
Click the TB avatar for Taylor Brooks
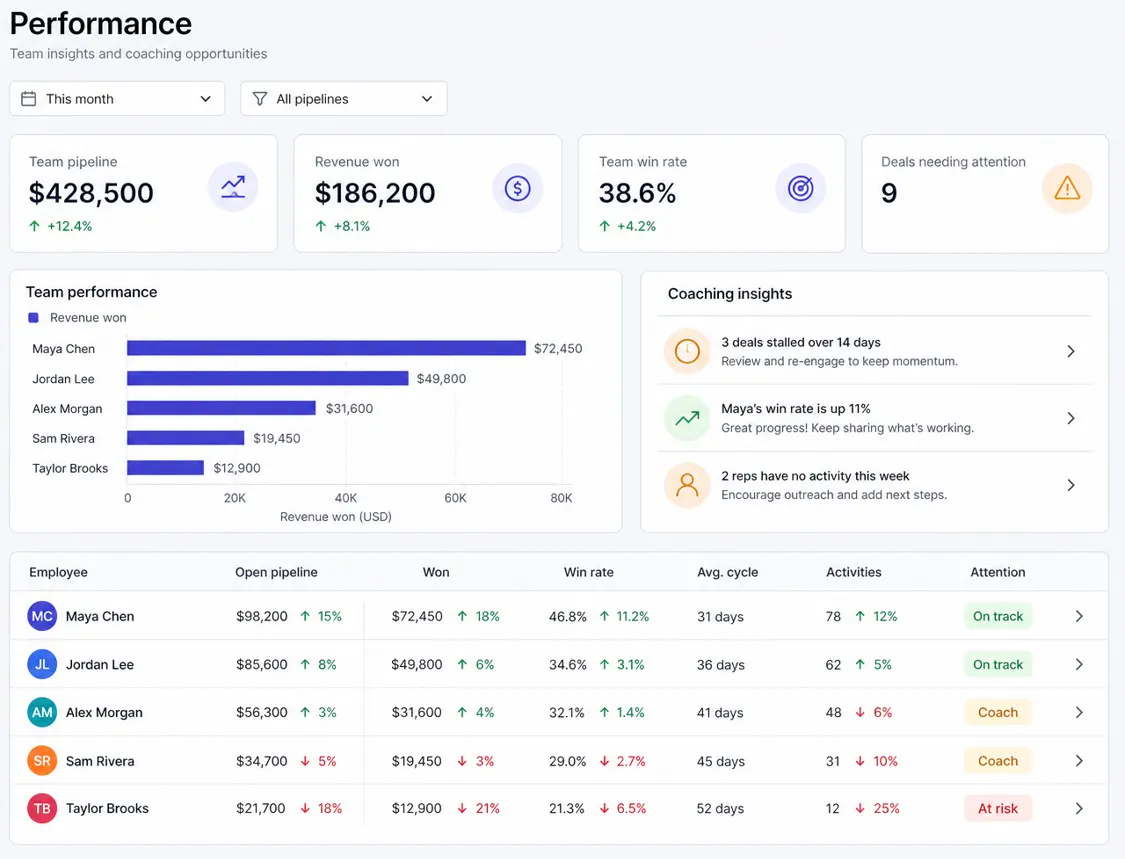42,809
